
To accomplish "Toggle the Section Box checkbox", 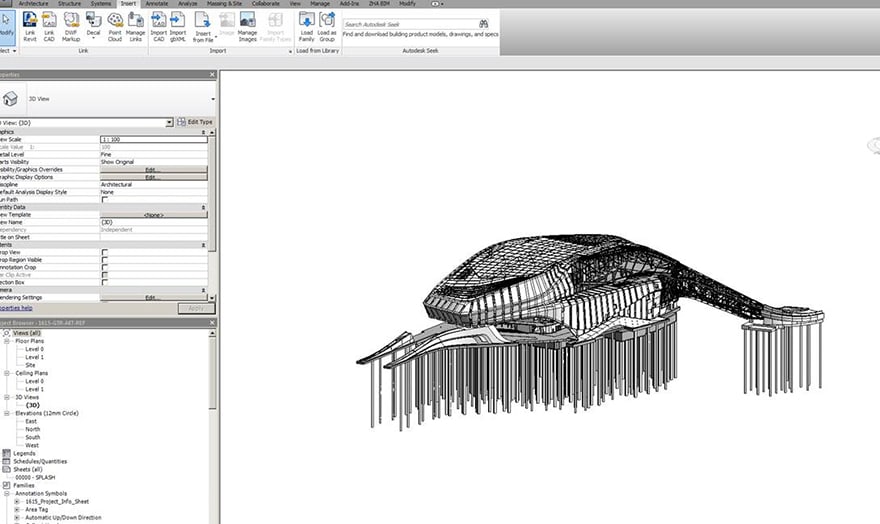I will 105,282.
